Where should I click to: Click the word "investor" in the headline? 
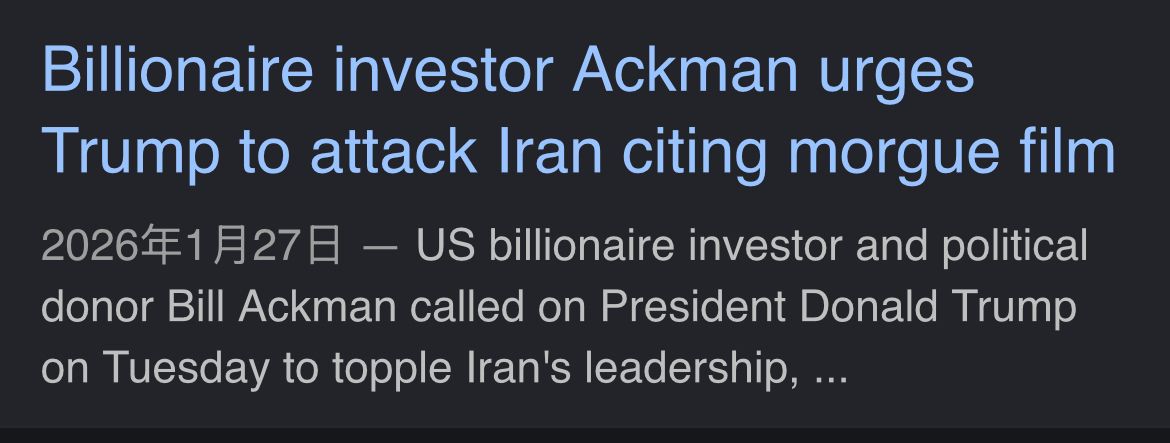[x=444, y=72]
